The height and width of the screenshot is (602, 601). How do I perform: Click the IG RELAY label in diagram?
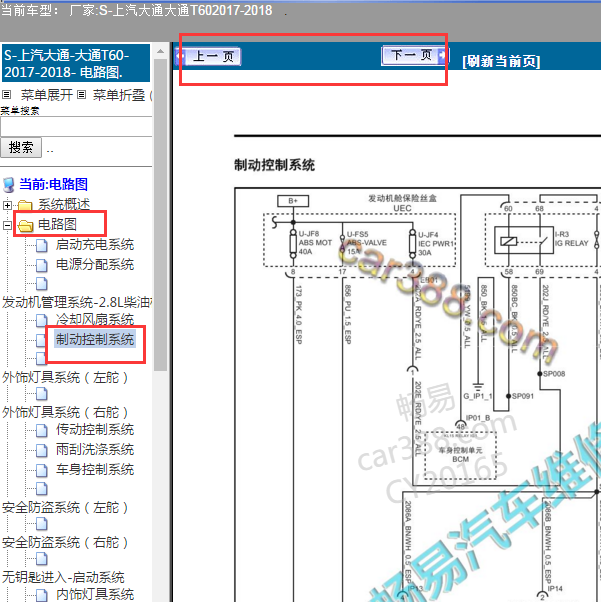(x=571, y=243)
